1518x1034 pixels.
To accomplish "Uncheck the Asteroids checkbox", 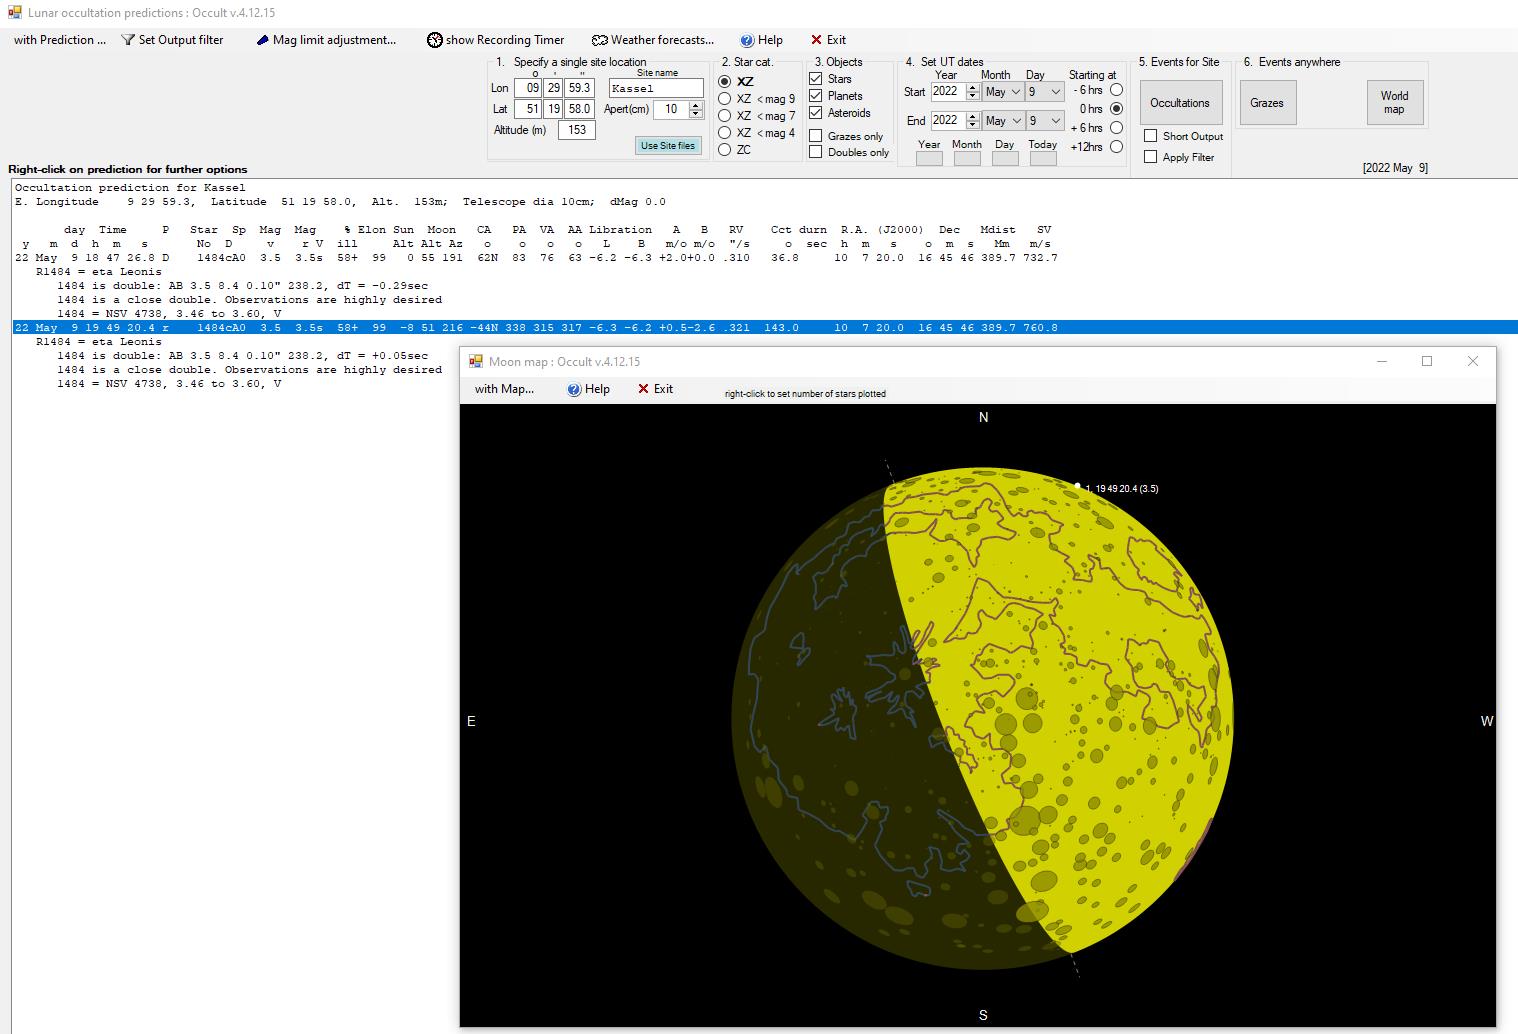I will pyautogui.click(x=816, y=113).
